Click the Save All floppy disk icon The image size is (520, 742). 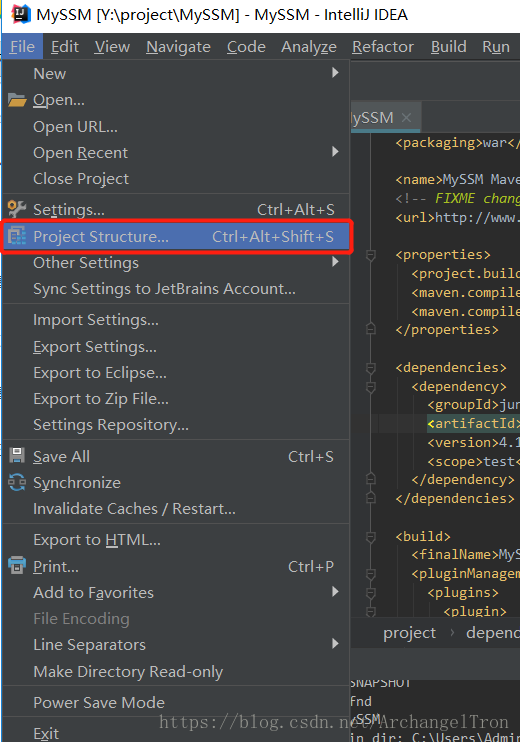pyautogui.click(x=17, y=456)
